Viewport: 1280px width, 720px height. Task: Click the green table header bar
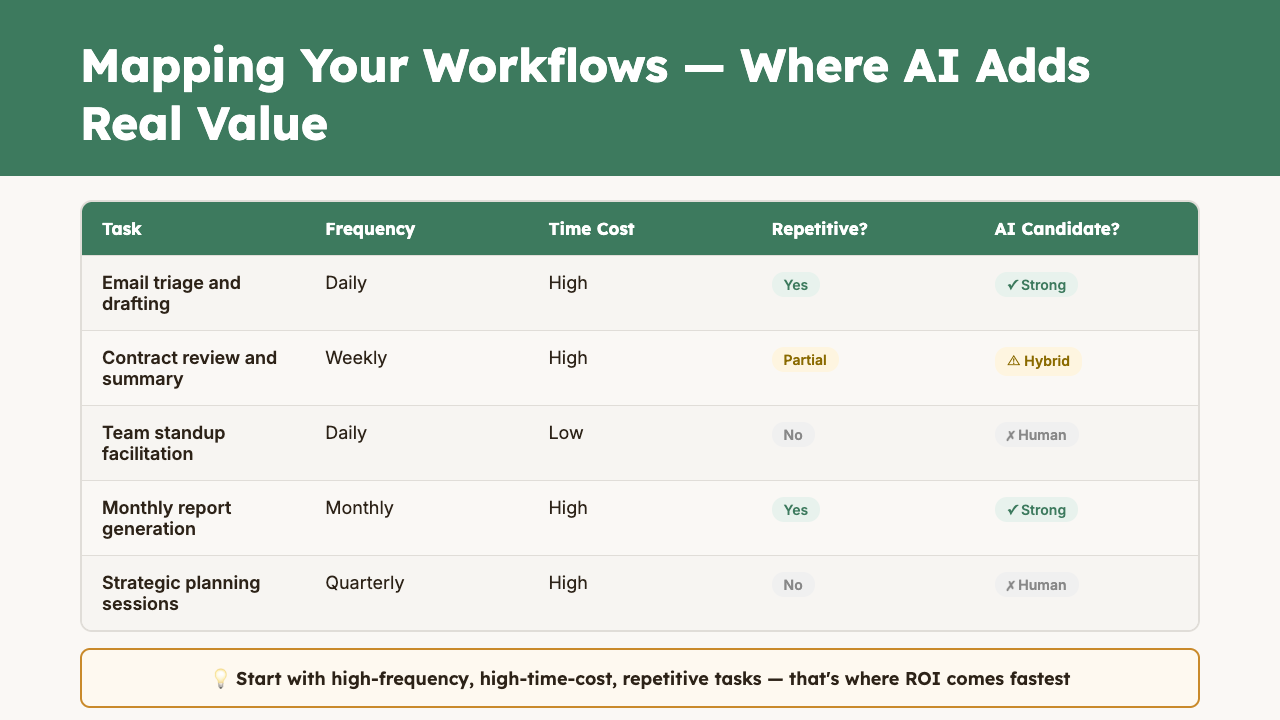(640, 229)
